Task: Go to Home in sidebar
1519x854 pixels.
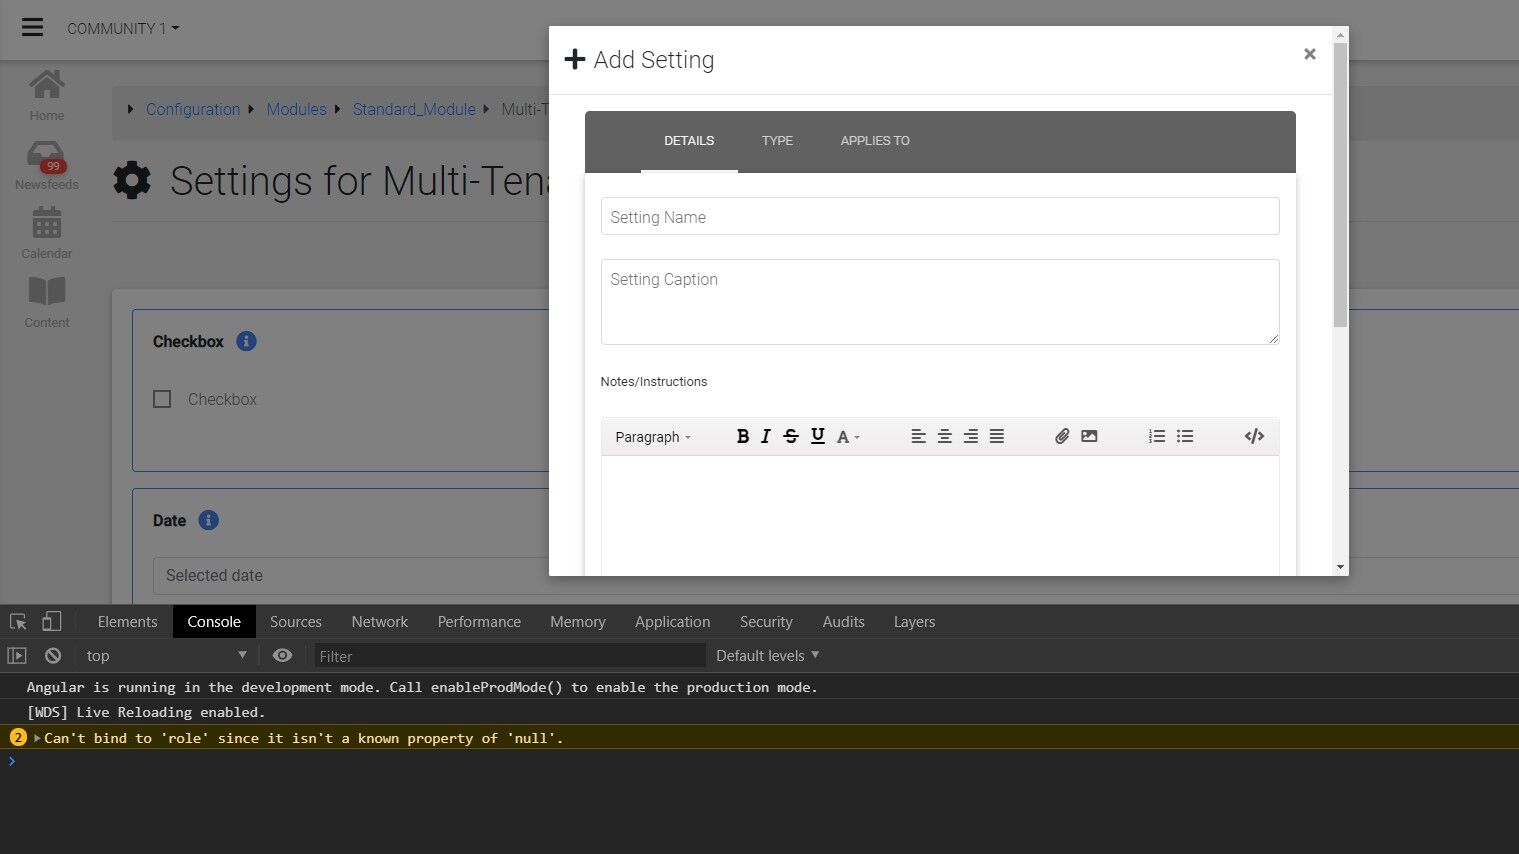Action: tap(46, 96)
